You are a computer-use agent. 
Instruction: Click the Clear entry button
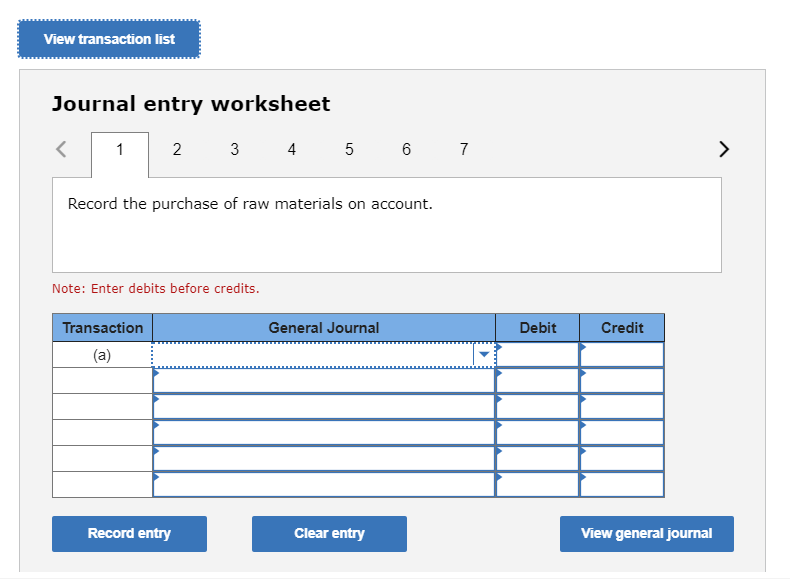pos(330,534)
